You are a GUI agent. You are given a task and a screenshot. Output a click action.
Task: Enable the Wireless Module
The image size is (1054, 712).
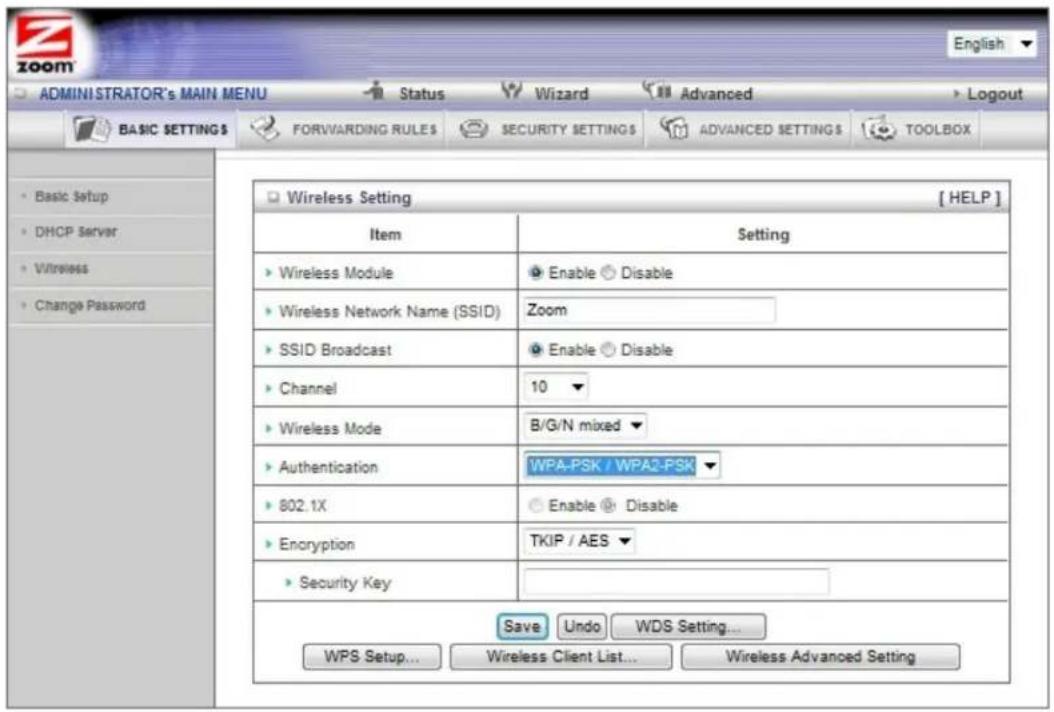pos(535,273)
